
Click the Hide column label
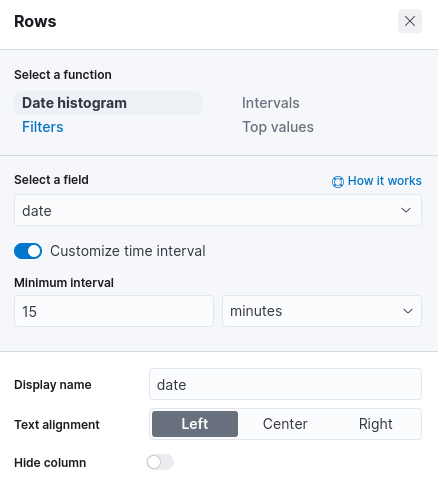[x=50, y=463]
